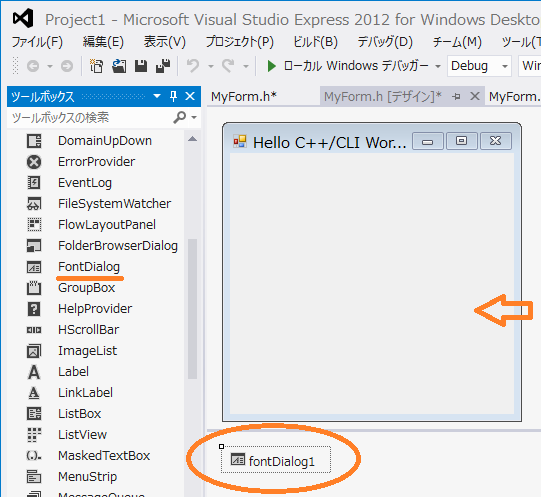The image size is (541, 497).
Task: Click the New Project toolbar icon
Action: (96, 66)
